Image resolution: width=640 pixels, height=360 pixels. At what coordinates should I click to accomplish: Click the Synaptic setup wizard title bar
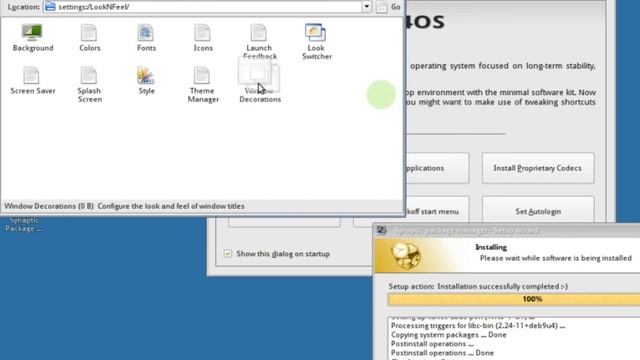tap(507, 231)
